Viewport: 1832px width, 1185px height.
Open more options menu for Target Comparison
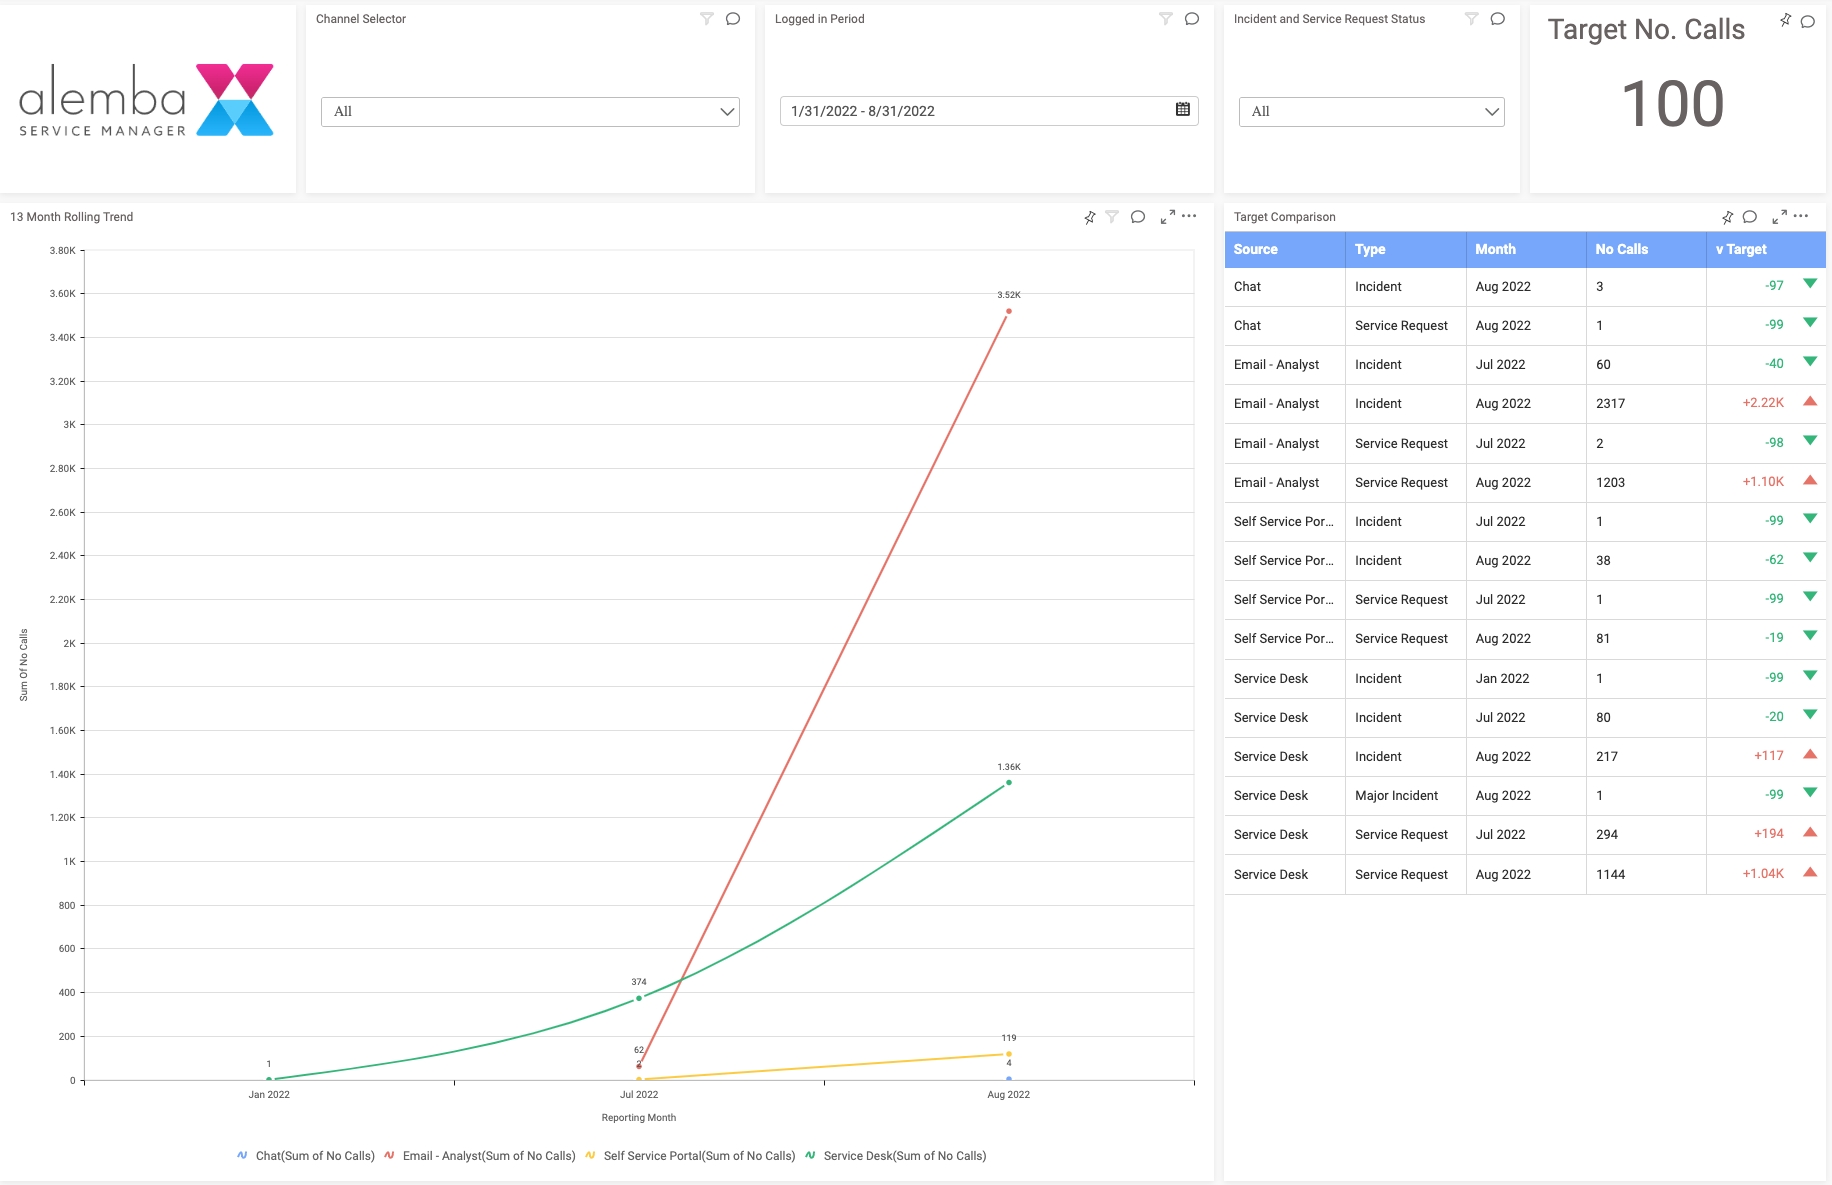coord(1801,216)
